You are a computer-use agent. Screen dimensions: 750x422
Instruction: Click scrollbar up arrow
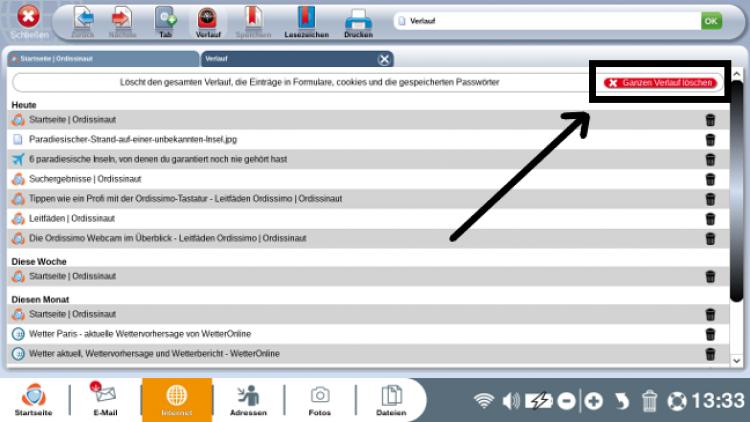[x=737, y=74]
